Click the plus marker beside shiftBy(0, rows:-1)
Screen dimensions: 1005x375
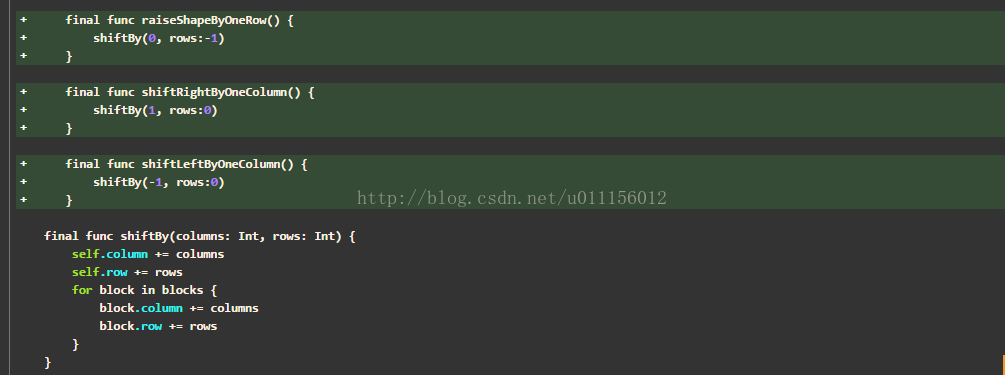tap(24, 38)
